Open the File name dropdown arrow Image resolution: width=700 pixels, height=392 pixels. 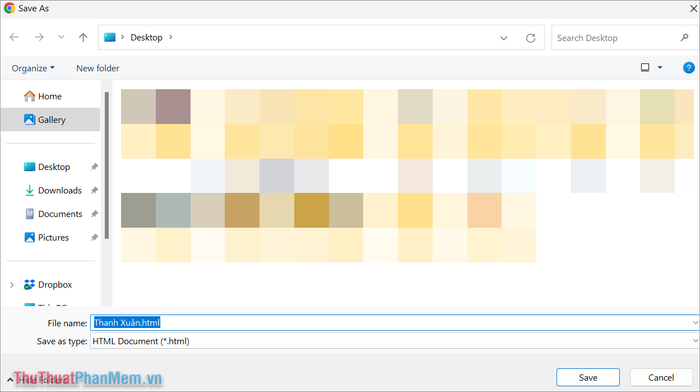(695, 323)
